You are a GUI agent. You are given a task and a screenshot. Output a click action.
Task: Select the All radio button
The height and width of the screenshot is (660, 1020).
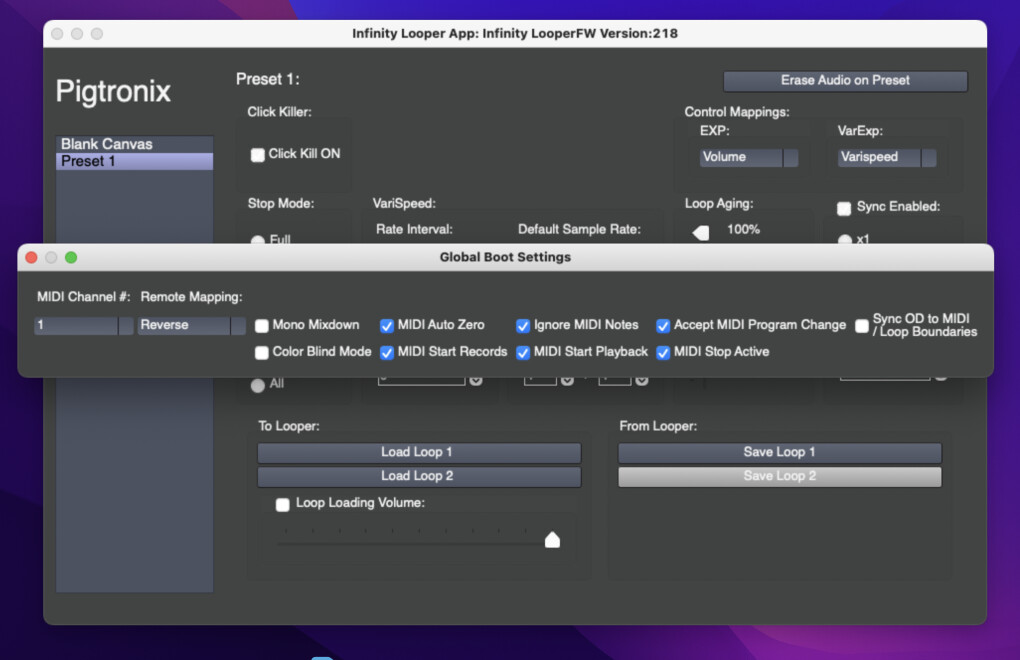(x=258, y=385)
